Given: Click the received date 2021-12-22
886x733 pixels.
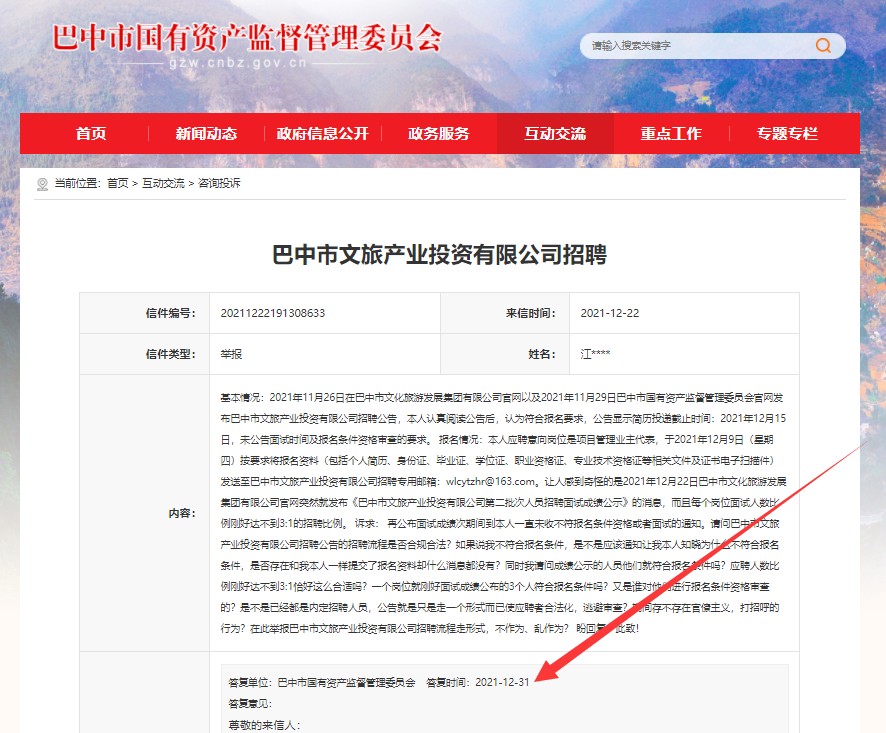Looking at the screenshot, I should coord(610,313).
